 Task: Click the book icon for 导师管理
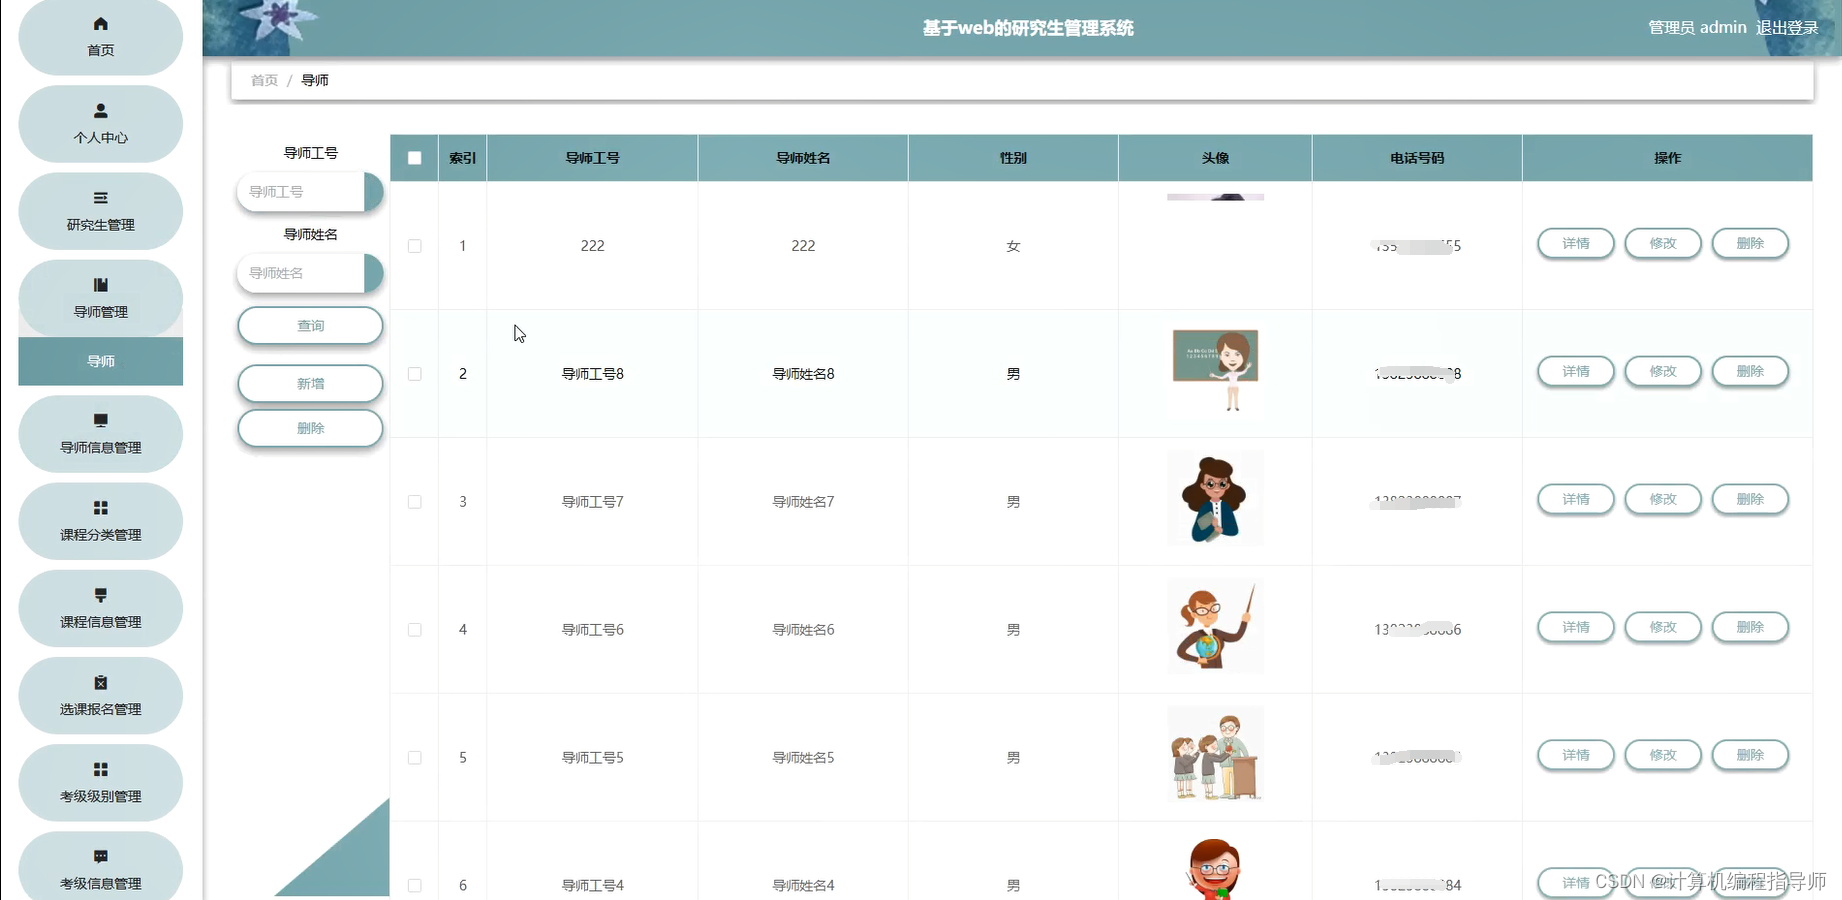[x=100, y=285]
